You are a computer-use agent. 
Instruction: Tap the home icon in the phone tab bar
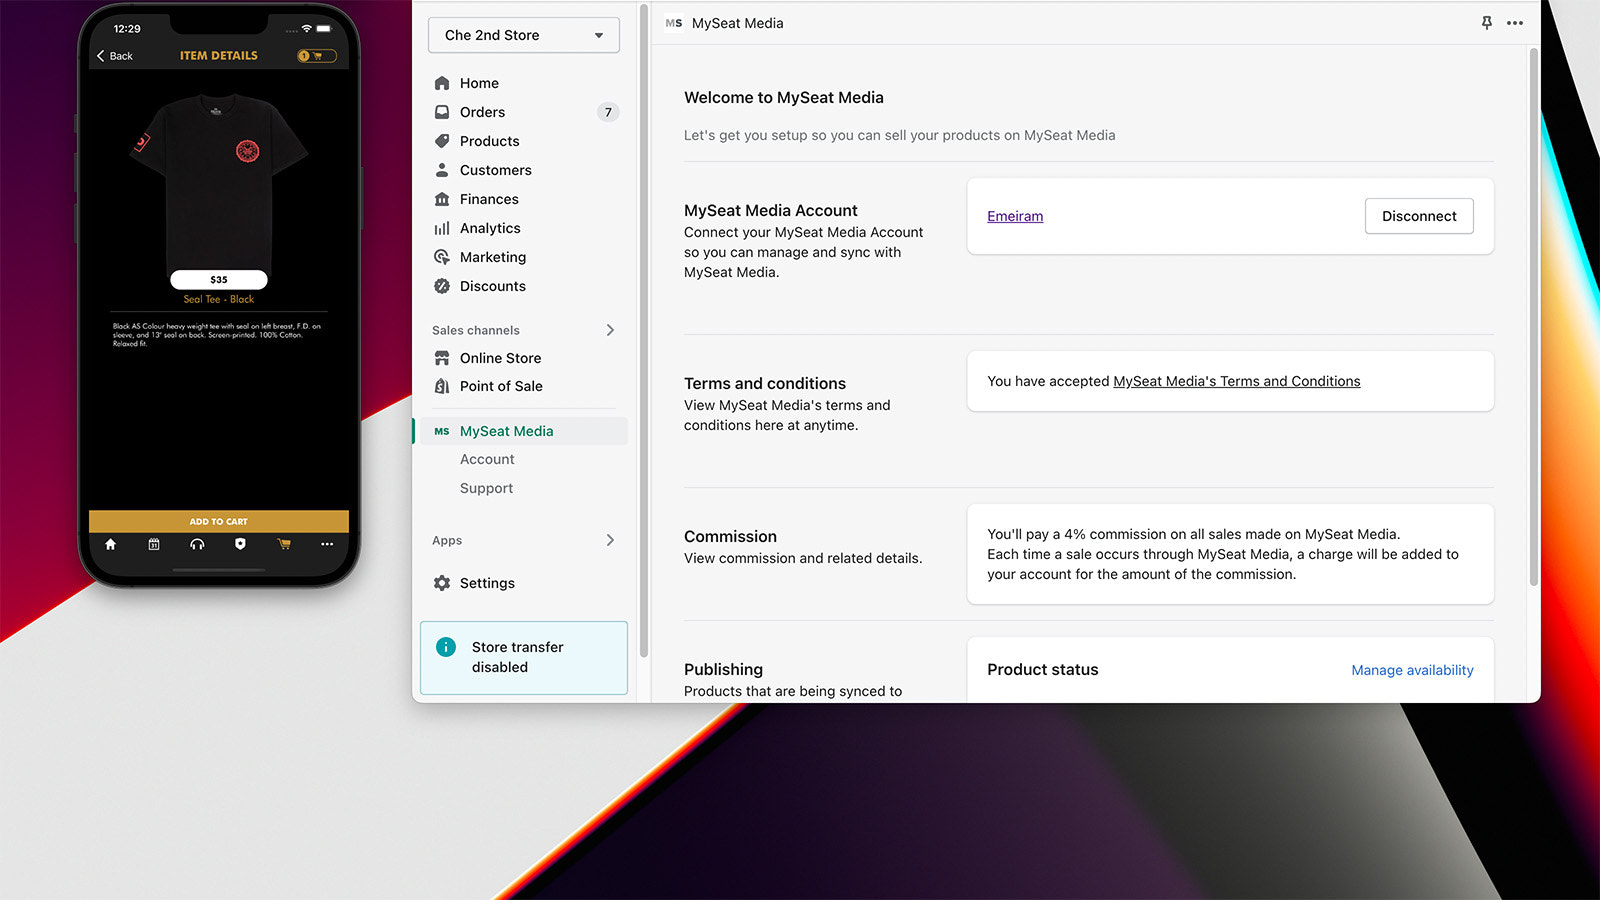point(110,544)
